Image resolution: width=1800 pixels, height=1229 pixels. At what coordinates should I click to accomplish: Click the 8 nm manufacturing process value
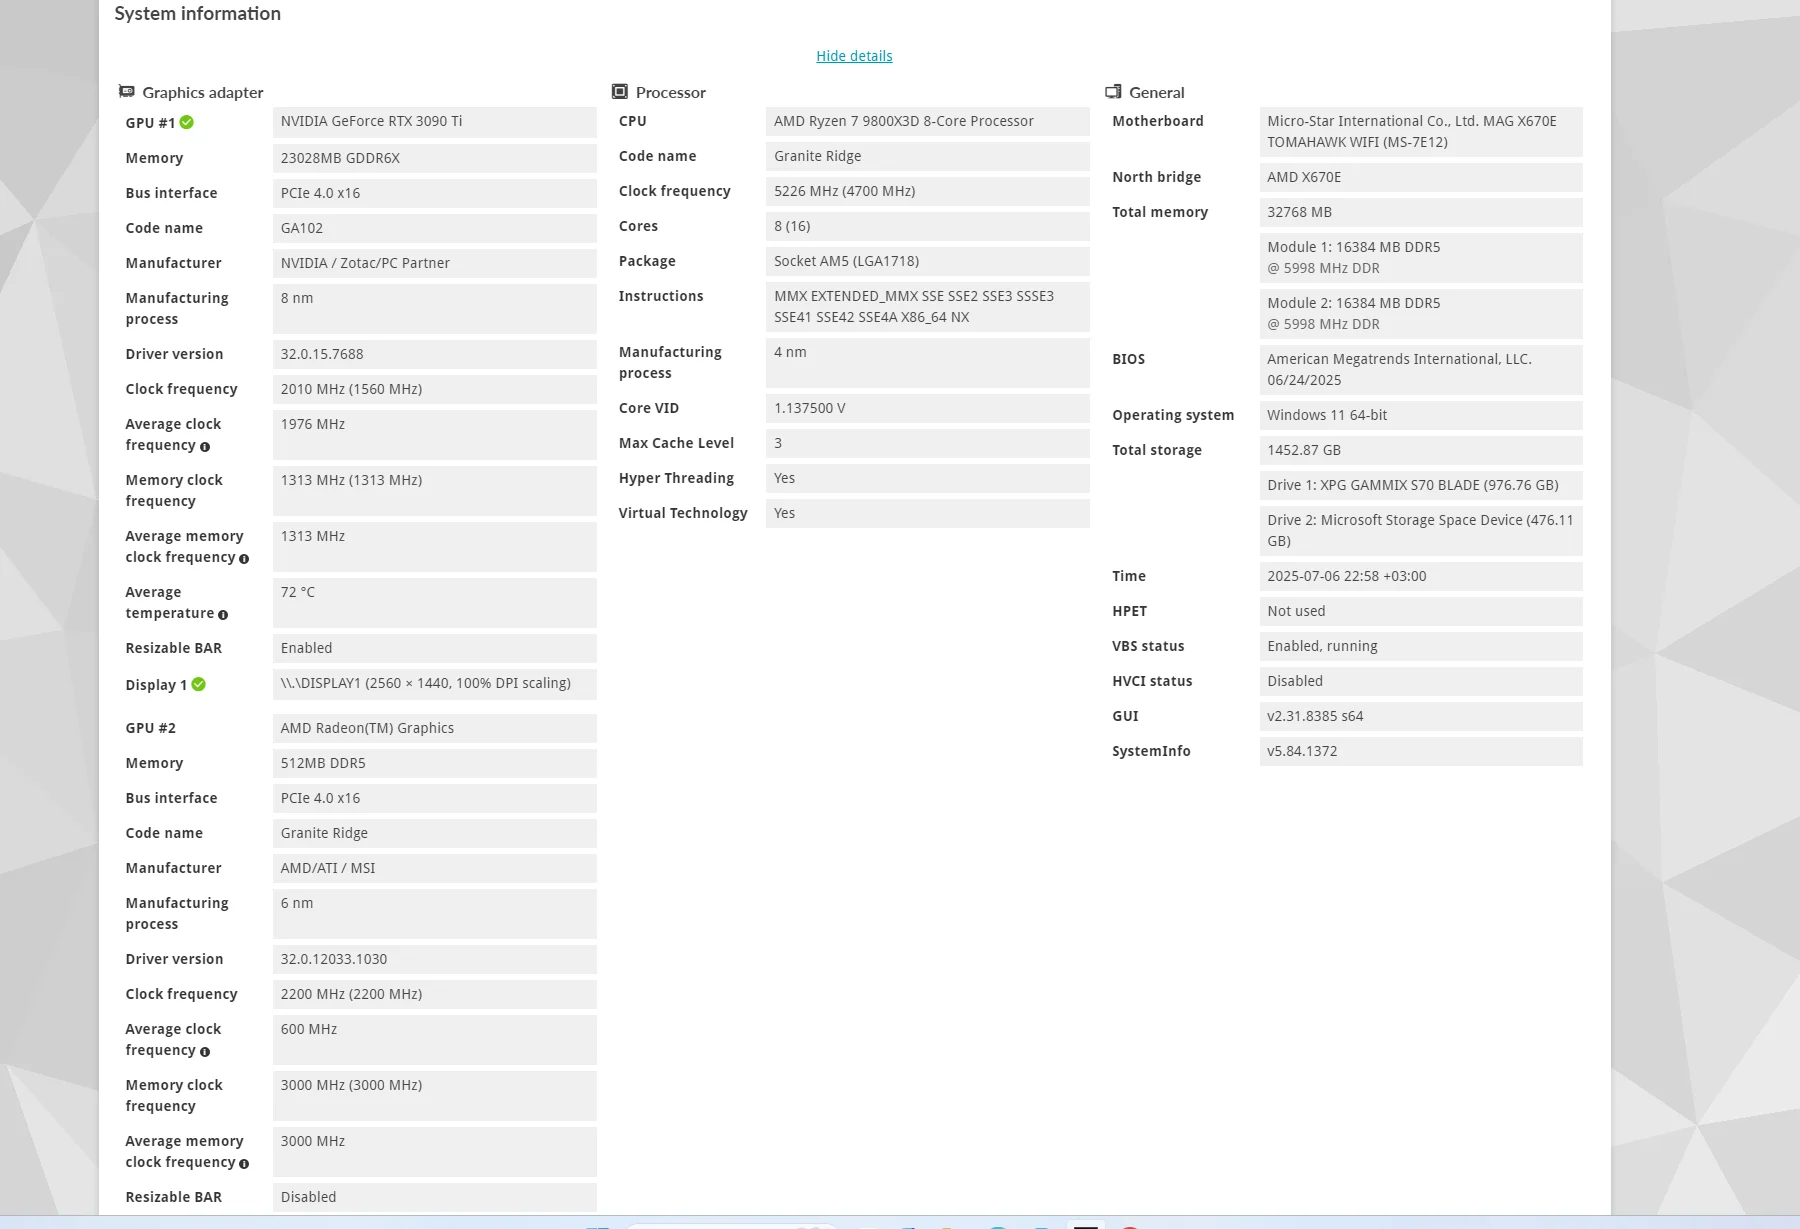[x=435, y=308]
